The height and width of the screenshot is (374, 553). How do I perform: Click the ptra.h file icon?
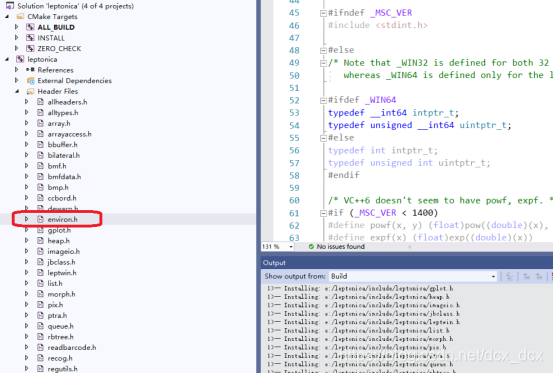pyautogui.click(x=41, y=315)
